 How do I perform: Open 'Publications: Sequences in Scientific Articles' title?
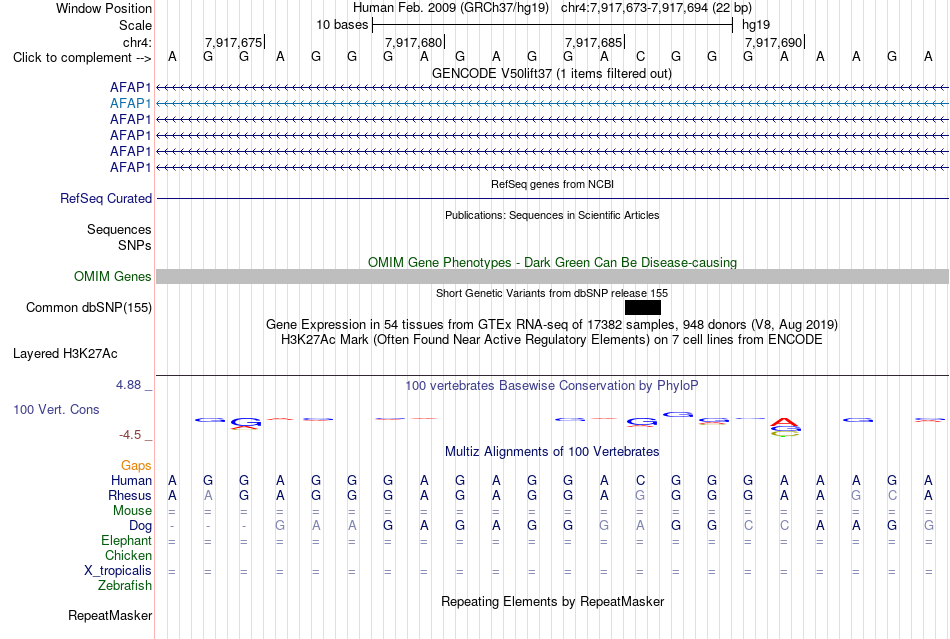[552, 215]
